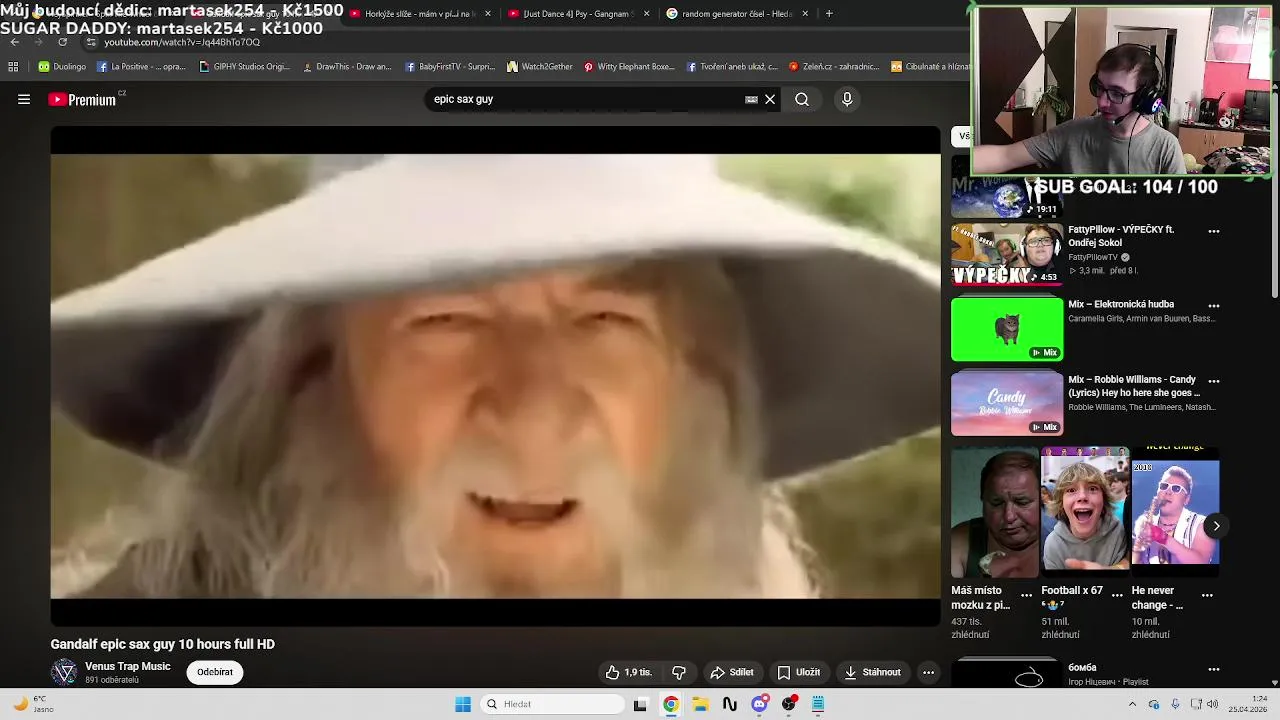Open 'Football x 67' short thumbnail
1280x720 pixels.
(1085, 512)
